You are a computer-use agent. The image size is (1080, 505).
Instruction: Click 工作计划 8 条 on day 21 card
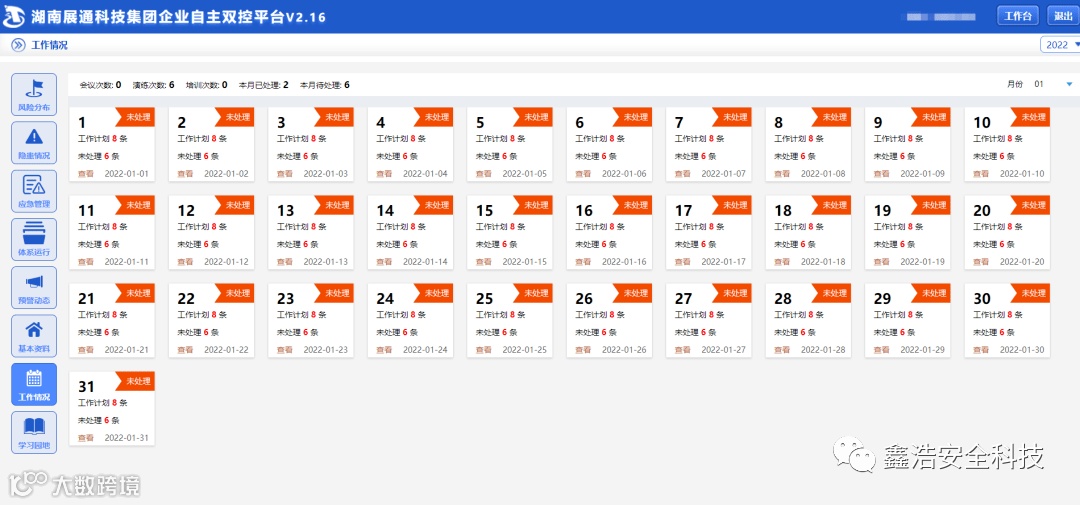[x=103, y=315]
